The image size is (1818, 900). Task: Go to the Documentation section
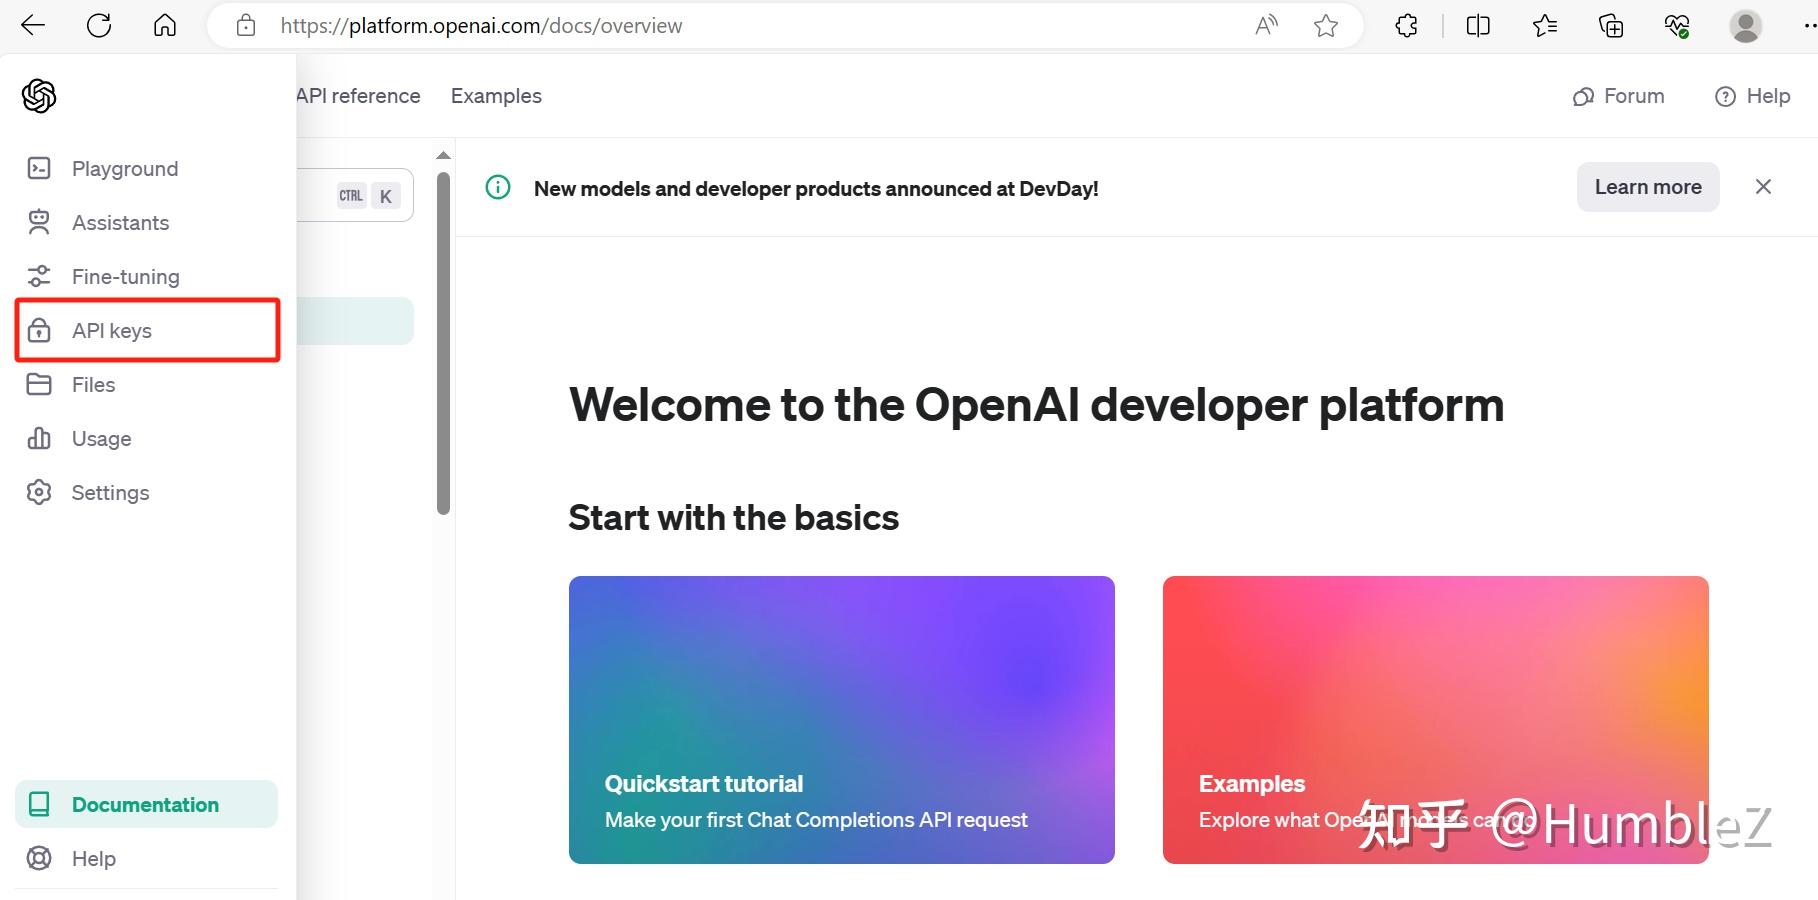pyautogui.click(x=145, y=804)
